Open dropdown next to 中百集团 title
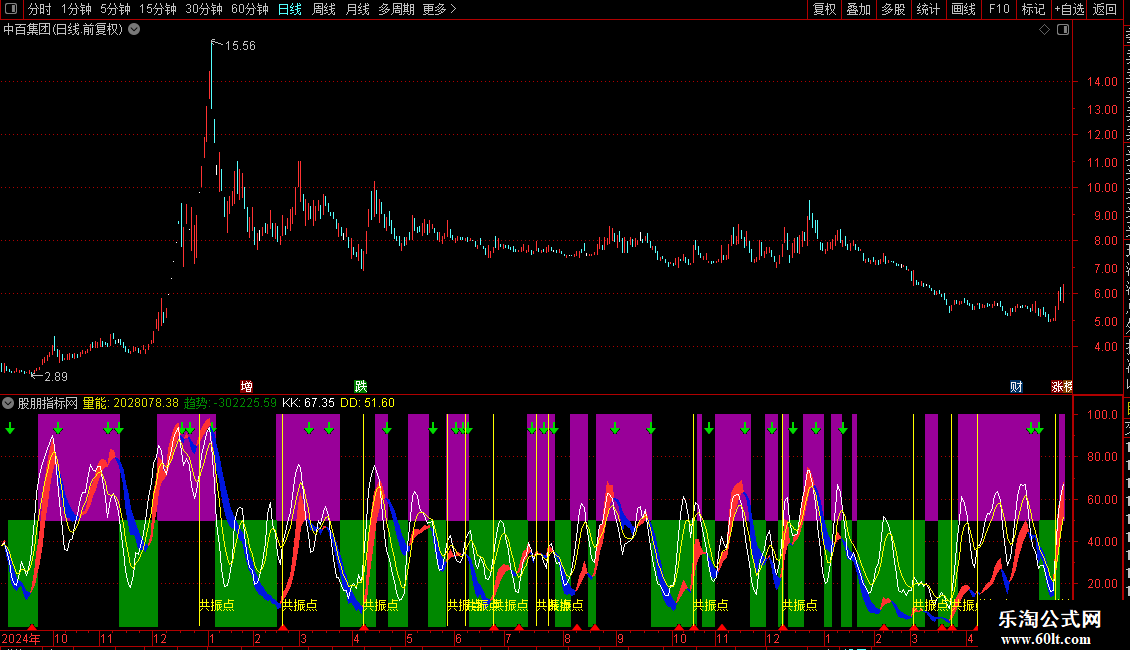This screenshot has height=650, width=1130. click(134, 30)
